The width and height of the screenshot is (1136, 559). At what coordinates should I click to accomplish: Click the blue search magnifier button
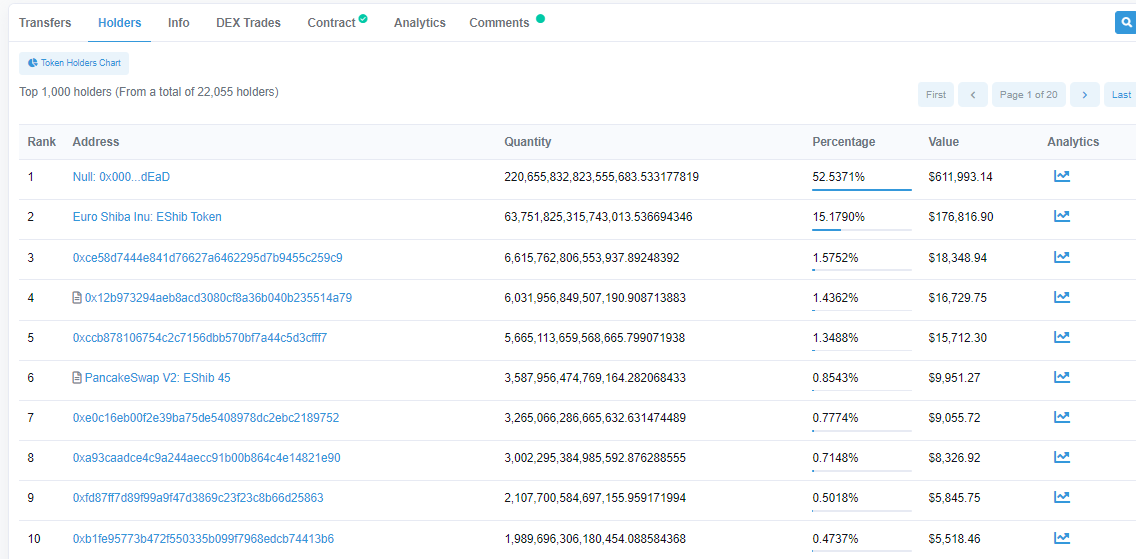pyautogui.click(x=1126, y=22)
